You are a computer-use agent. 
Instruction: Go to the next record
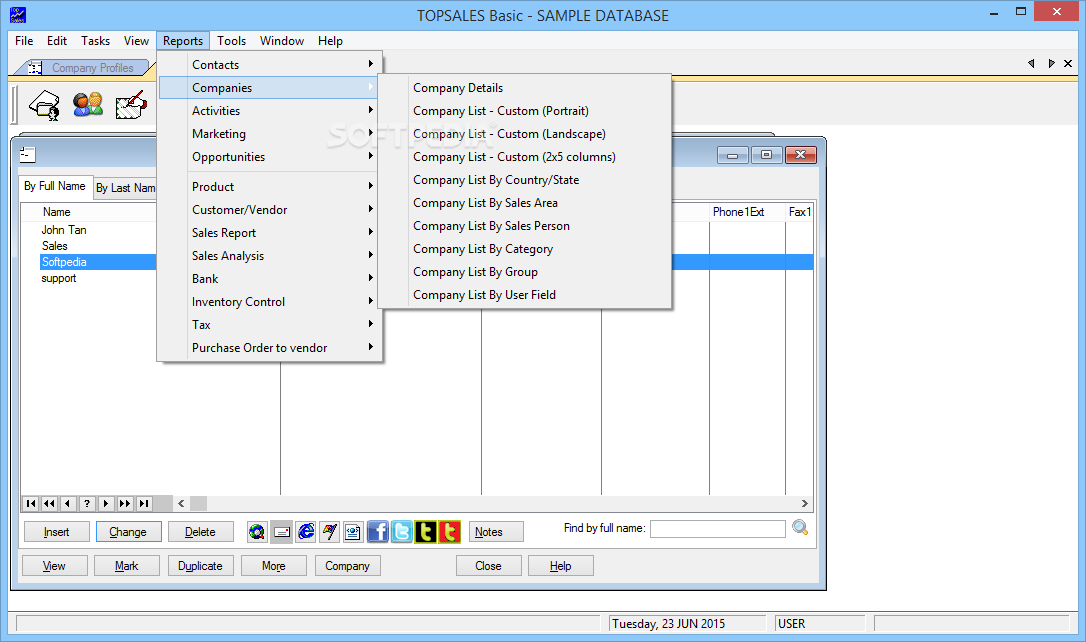pyautogui.click(x=105, y=503)
